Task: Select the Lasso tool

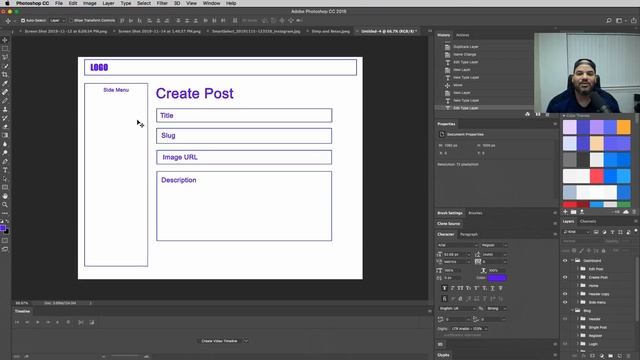Action: [5, 57]
